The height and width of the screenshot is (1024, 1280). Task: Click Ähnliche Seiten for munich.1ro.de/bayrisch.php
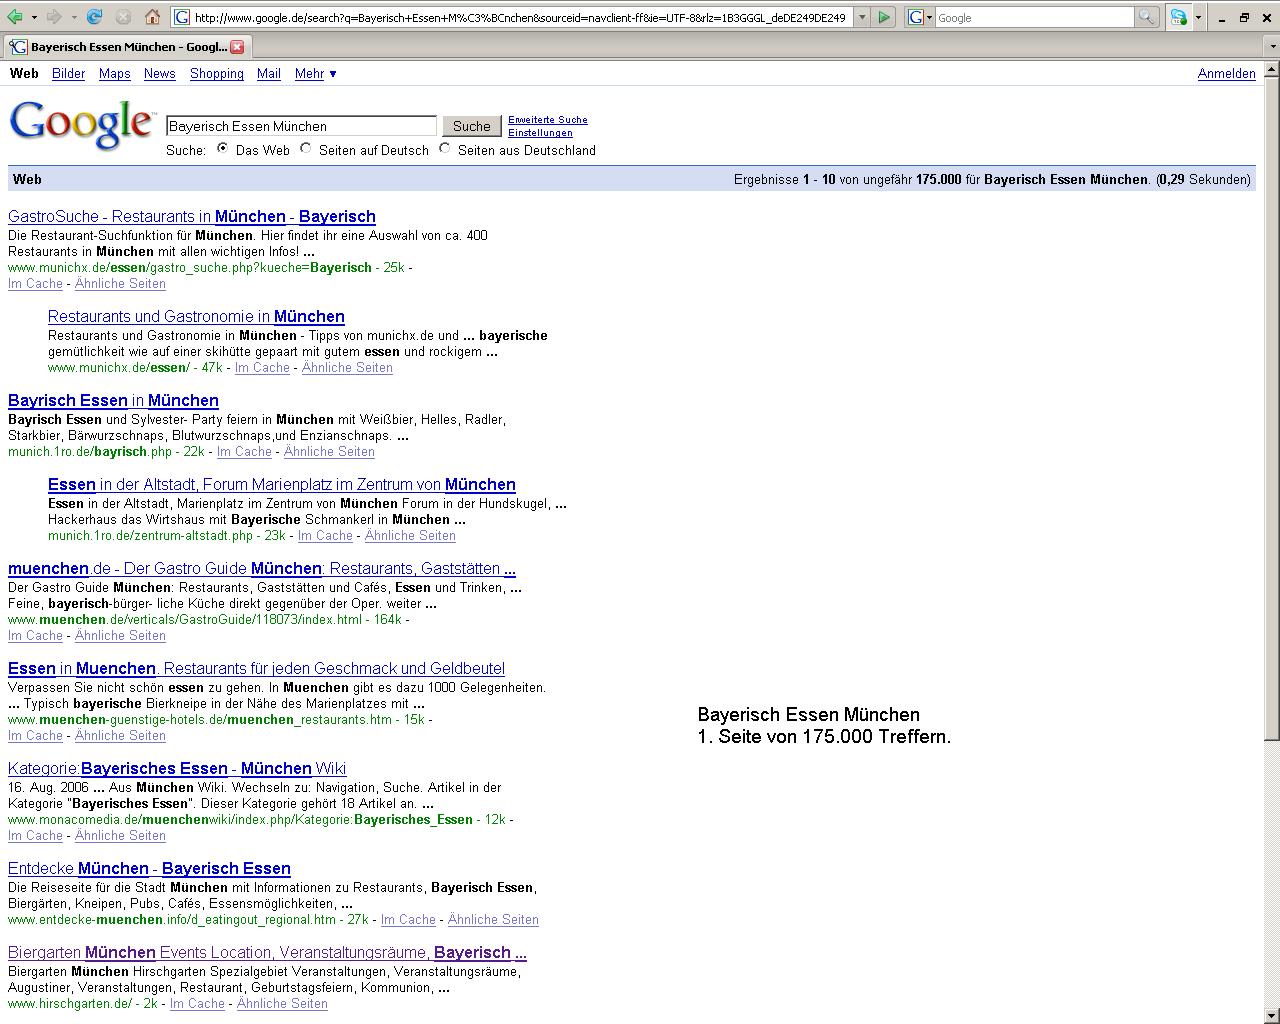[x=329, y=452]
